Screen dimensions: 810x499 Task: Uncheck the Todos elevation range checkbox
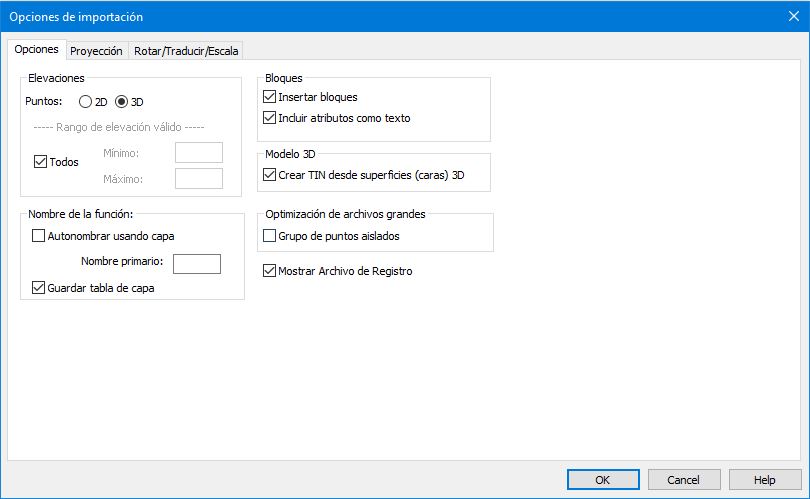(41, 161)
